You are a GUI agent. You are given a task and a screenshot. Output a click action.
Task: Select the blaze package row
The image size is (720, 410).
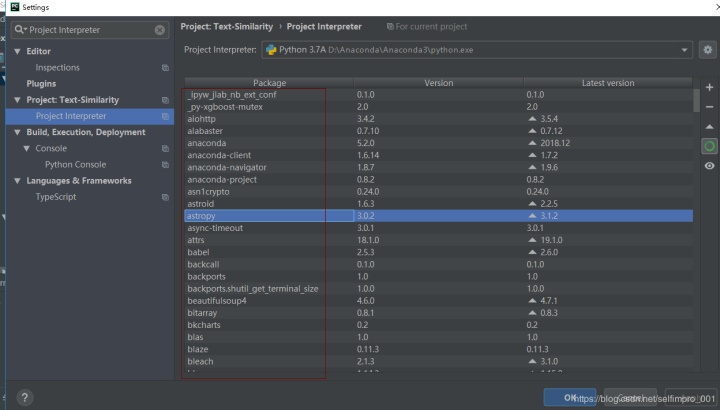[x=439, y=349]
